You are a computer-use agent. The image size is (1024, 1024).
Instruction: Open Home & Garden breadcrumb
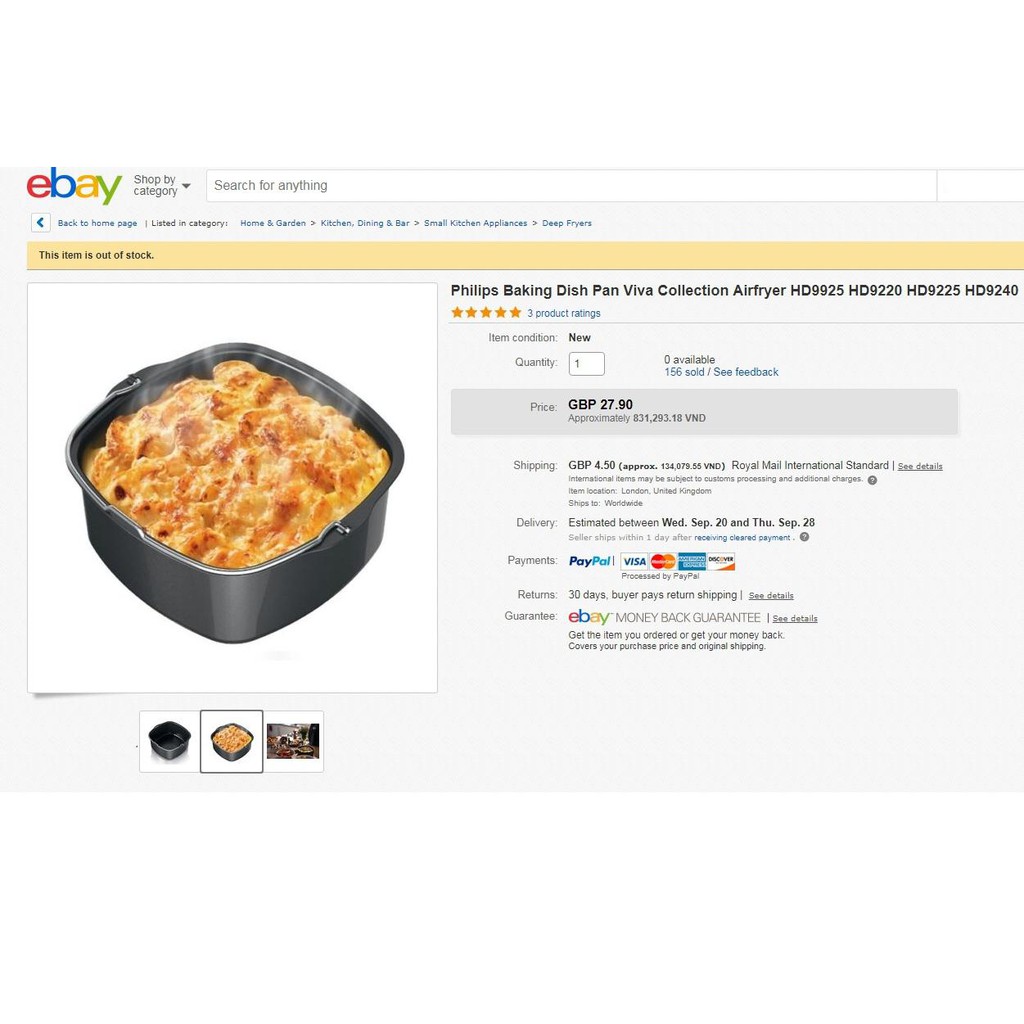click(273, 223)
